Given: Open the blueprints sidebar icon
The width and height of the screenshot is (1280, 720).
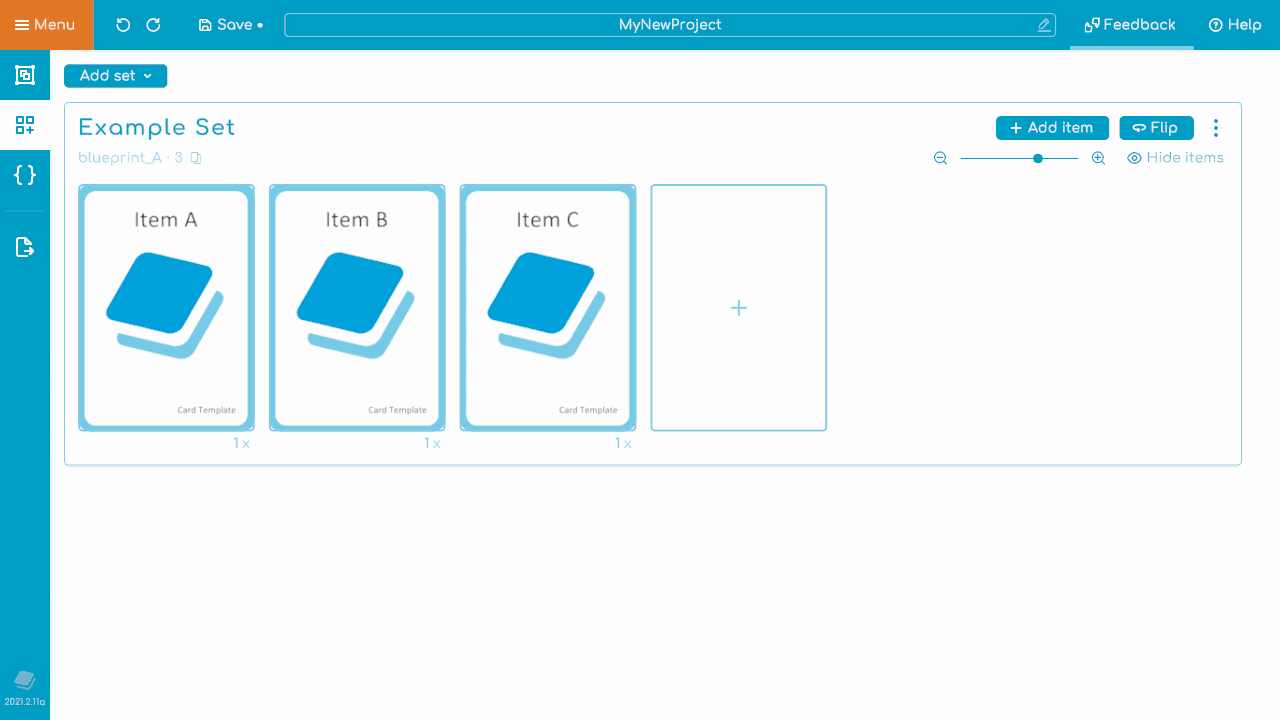Looking at the screenshot, I should click(25, 75).
